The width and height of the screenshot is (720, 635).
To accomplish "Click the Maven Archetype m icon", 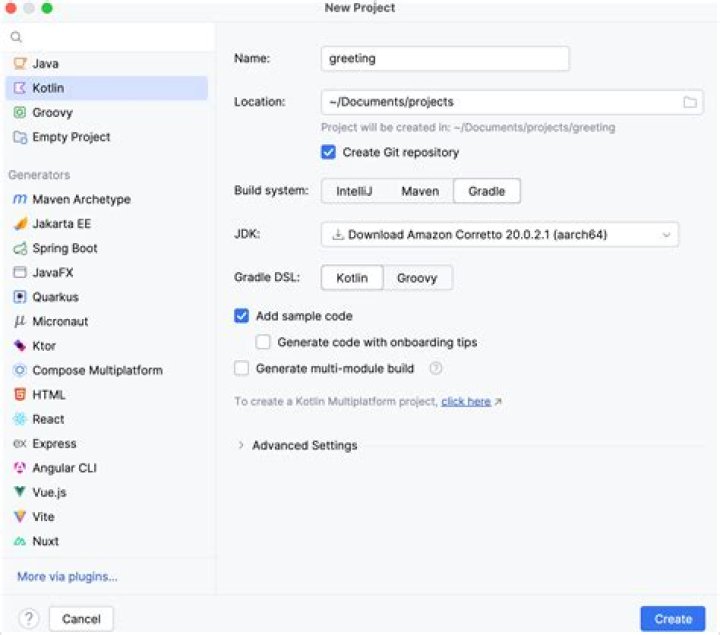I will [x=20, y=199].
